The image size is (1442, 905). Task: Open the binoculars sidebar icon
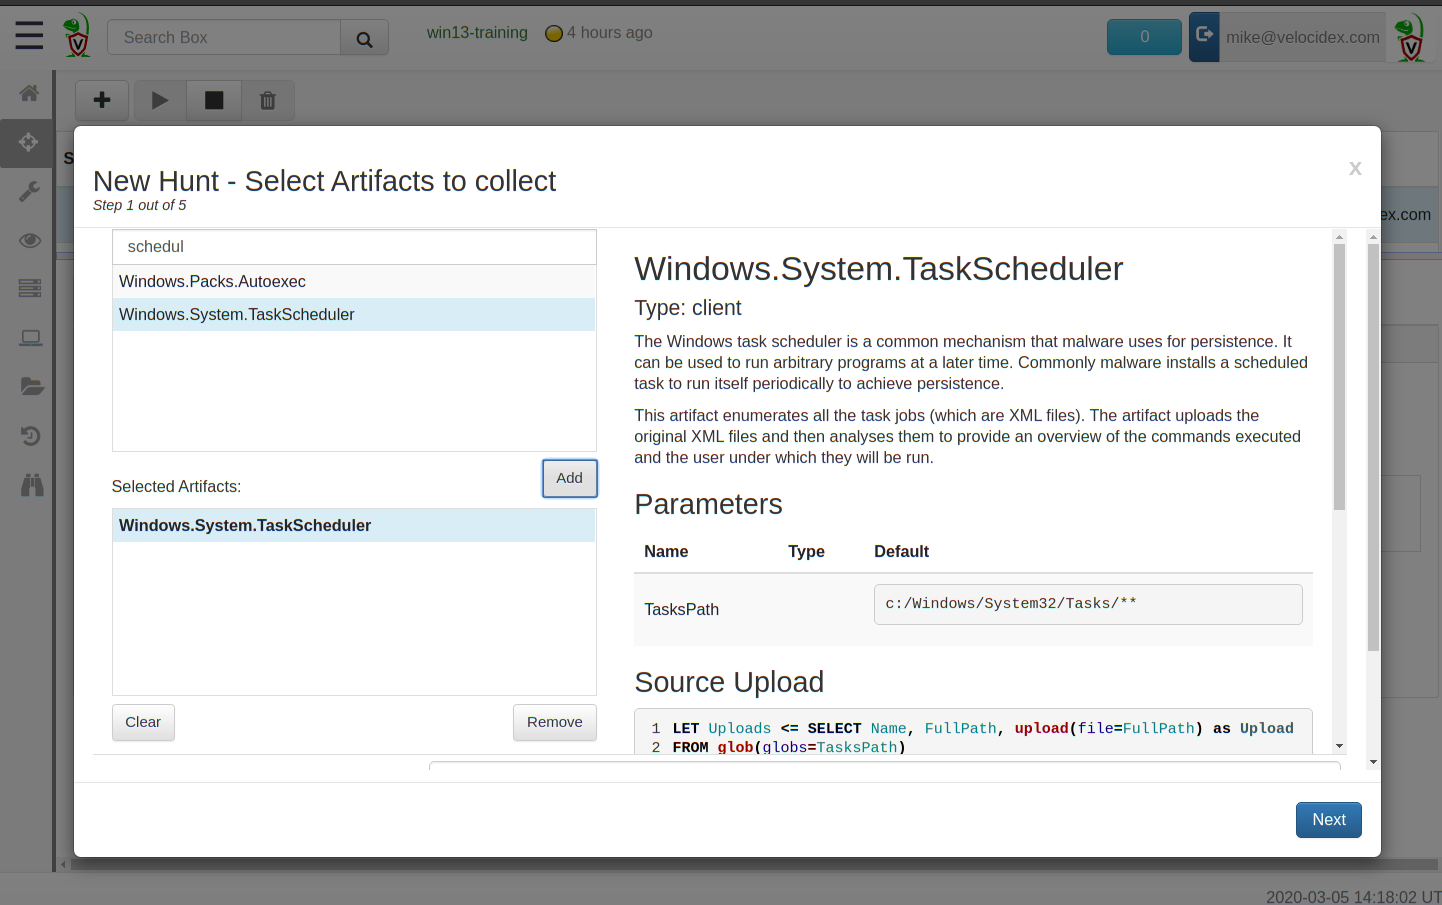pos(32,485)
